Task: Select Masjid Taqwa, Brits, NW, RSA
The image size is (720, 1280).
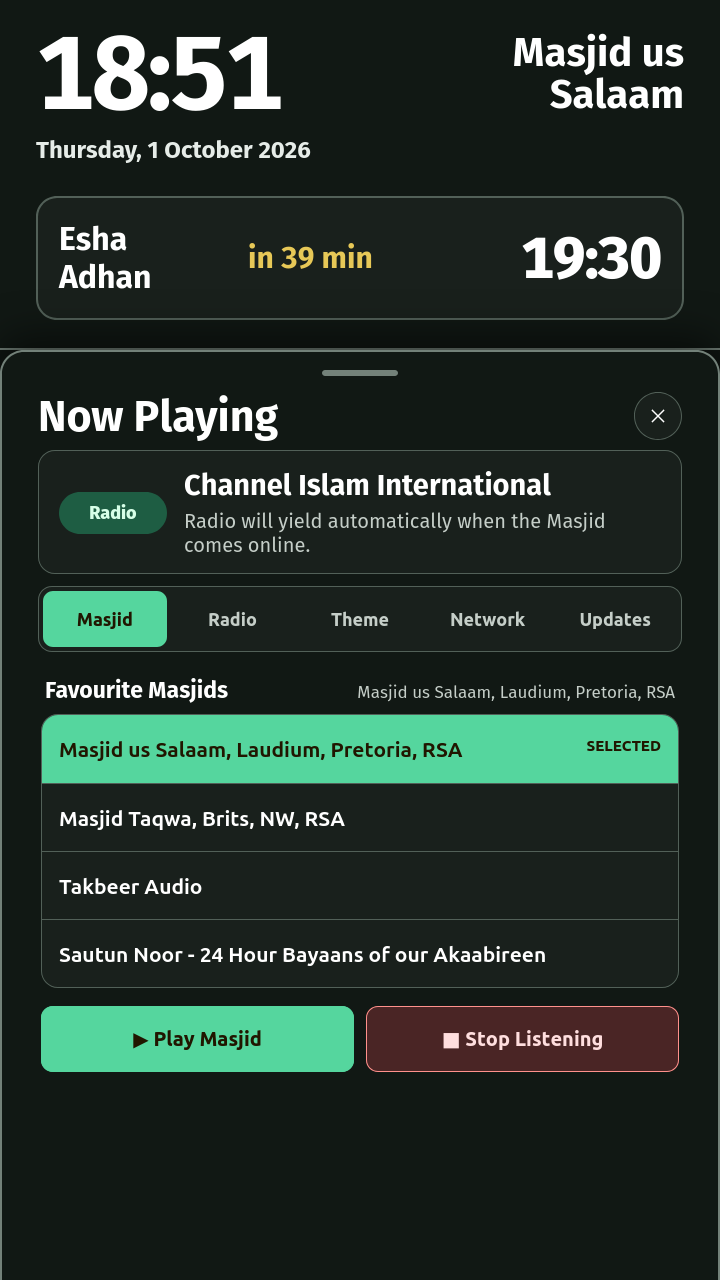Action: (360, 818)
